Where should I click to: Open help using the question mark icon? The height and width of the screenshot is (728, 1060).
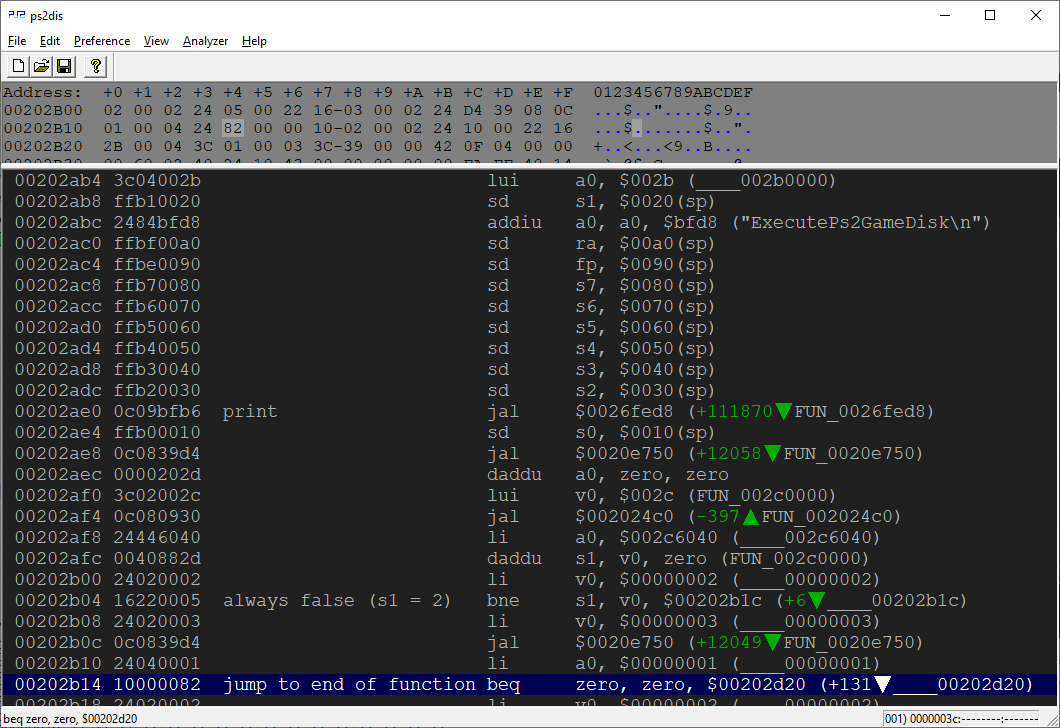[x=94, y=65]
